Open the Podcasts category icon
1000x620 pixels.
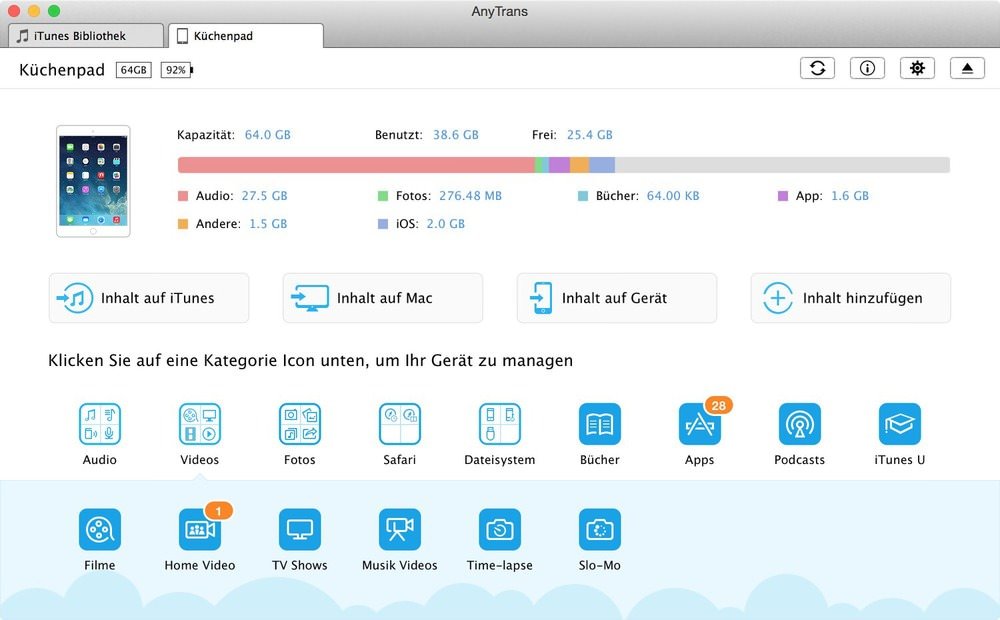800,424
